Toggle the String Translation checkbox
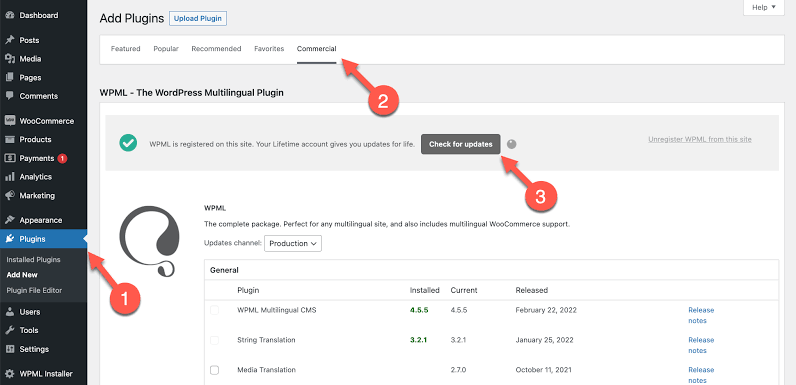This screenshot has width=796, height=385. tap(214, 340)
